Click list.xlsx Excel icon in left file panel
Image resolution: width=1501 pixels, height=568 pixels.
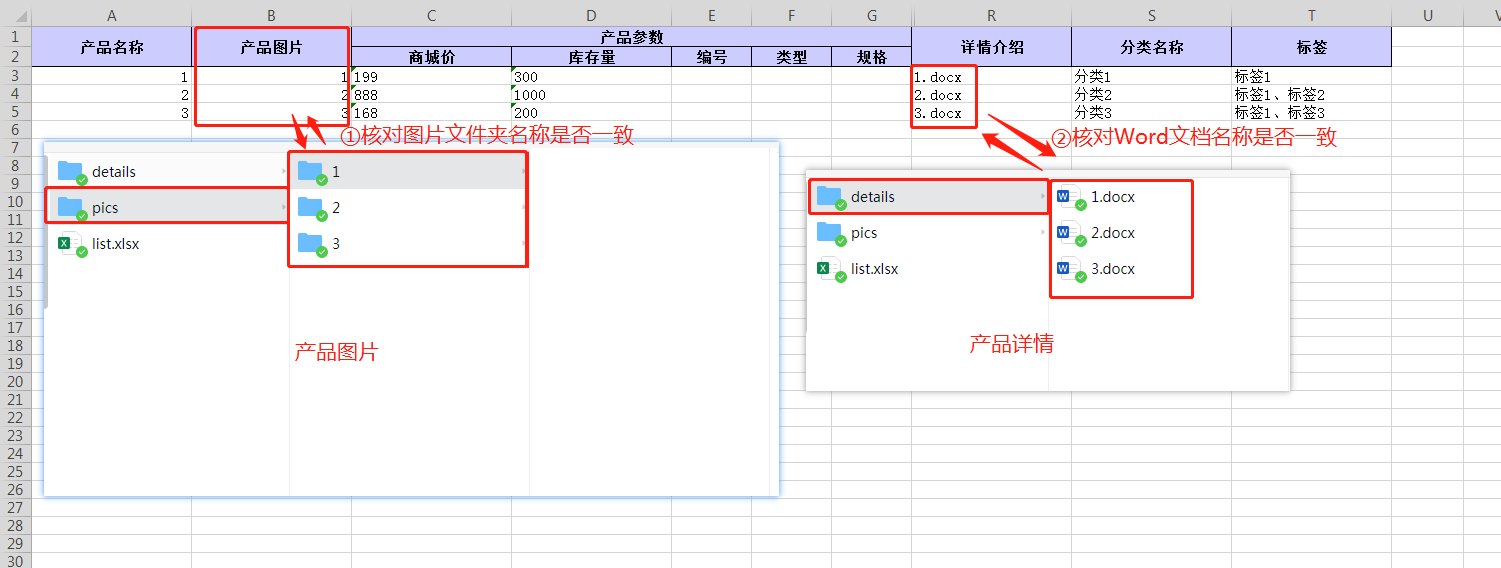click(71, 243)
